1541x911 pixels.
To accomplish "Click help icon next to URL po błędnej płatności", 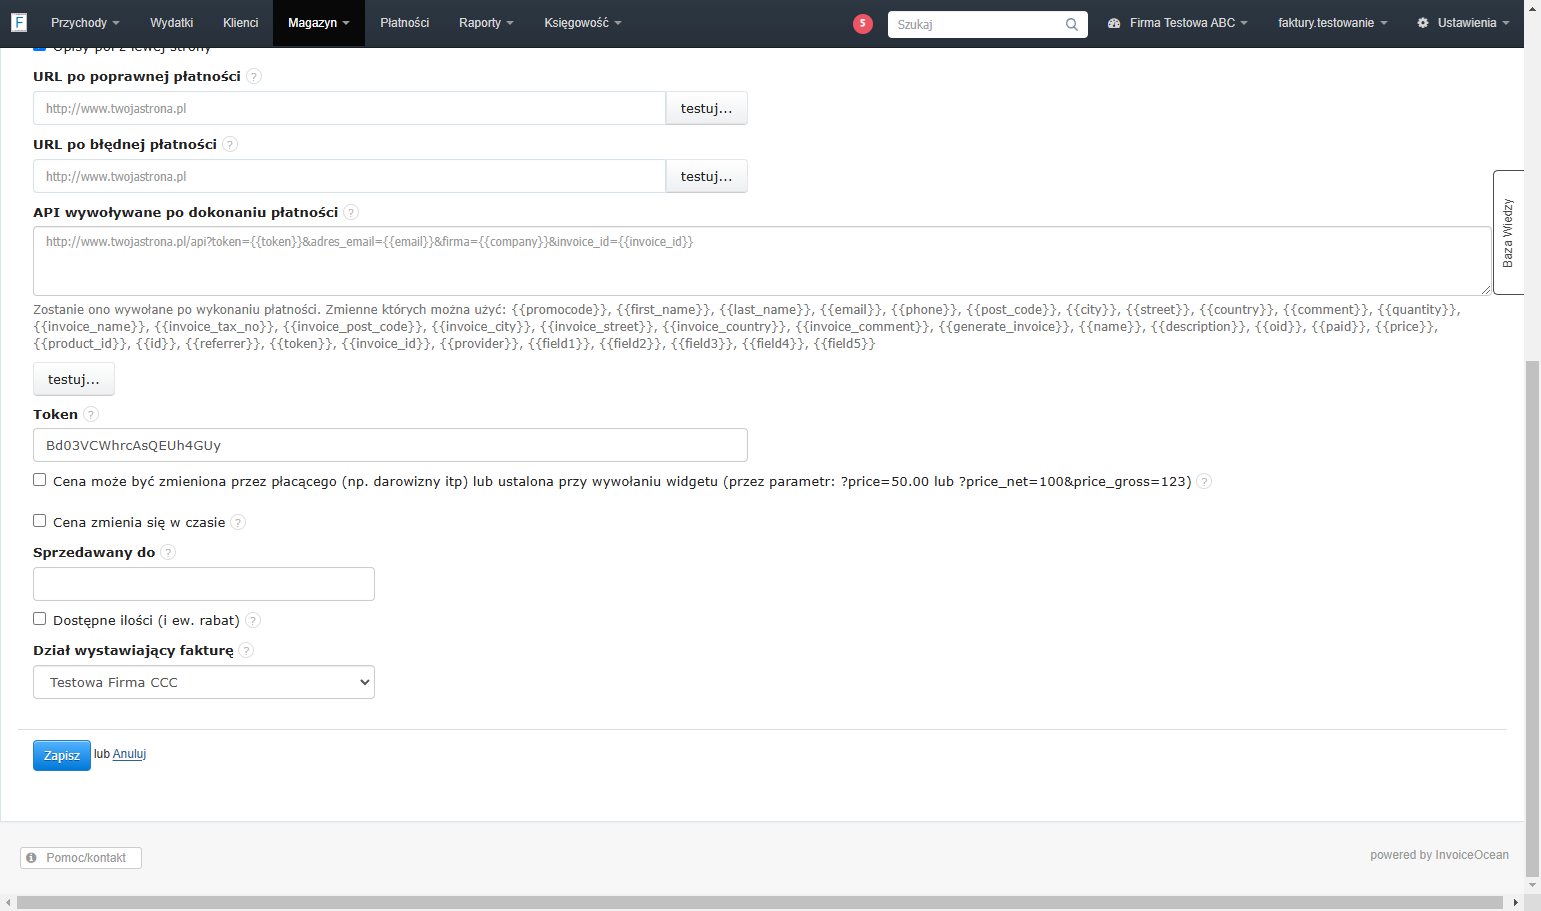I will 230,144.
